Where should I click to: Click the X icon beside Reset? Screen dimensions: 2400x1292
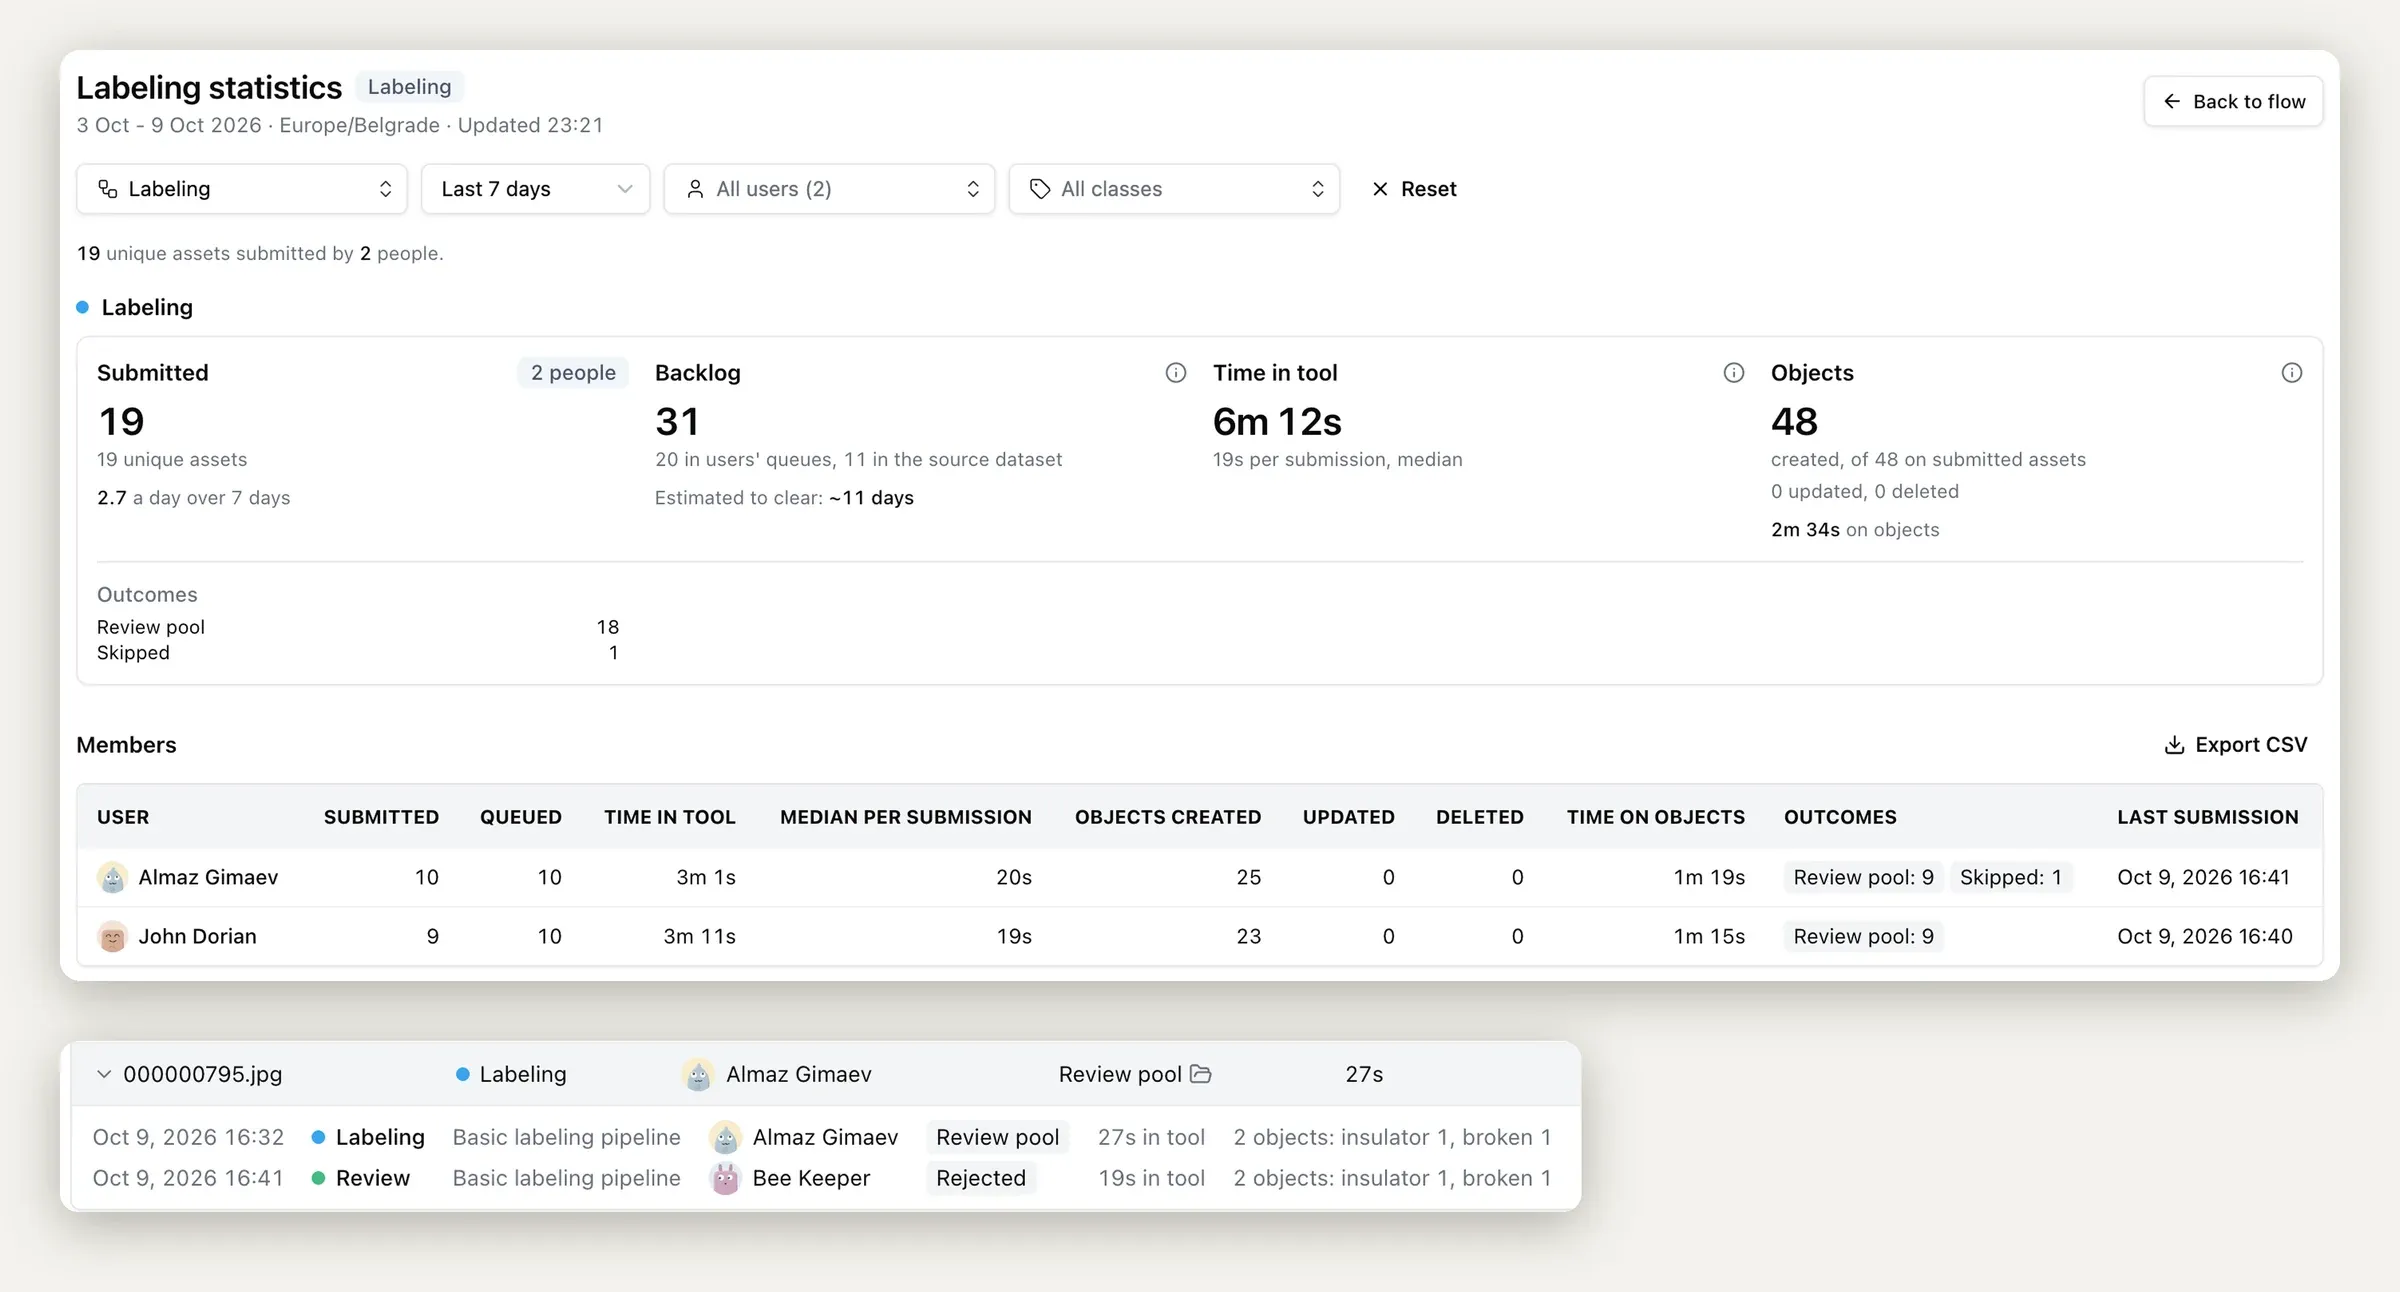pyautogui.click(x=1380, y=189)
